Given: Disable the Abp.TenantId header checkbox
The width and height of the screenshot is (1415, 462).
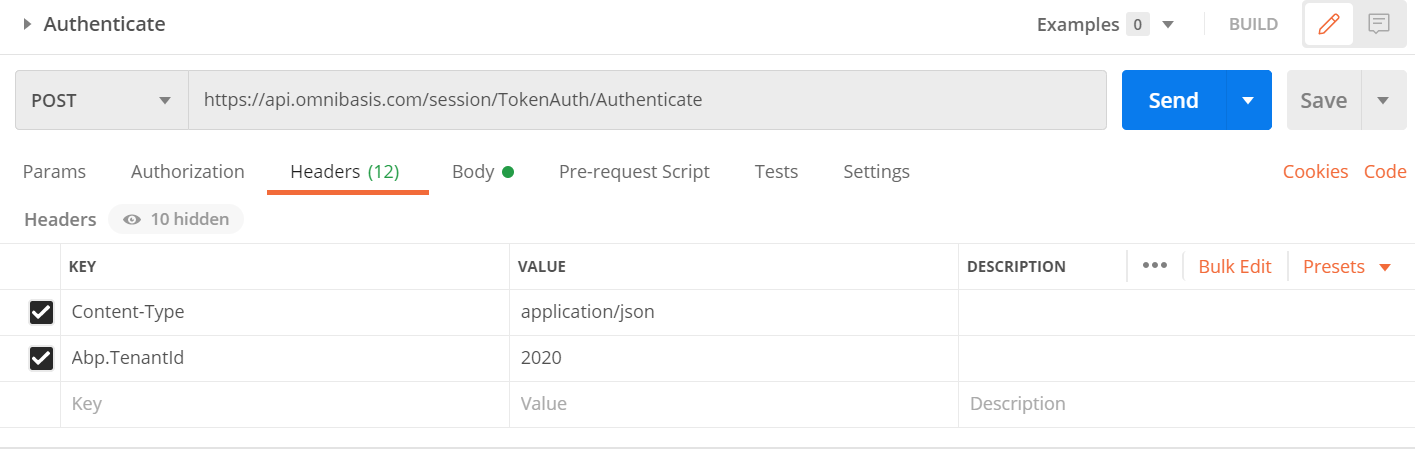Looking at the screenshot, I should (41, 358).
